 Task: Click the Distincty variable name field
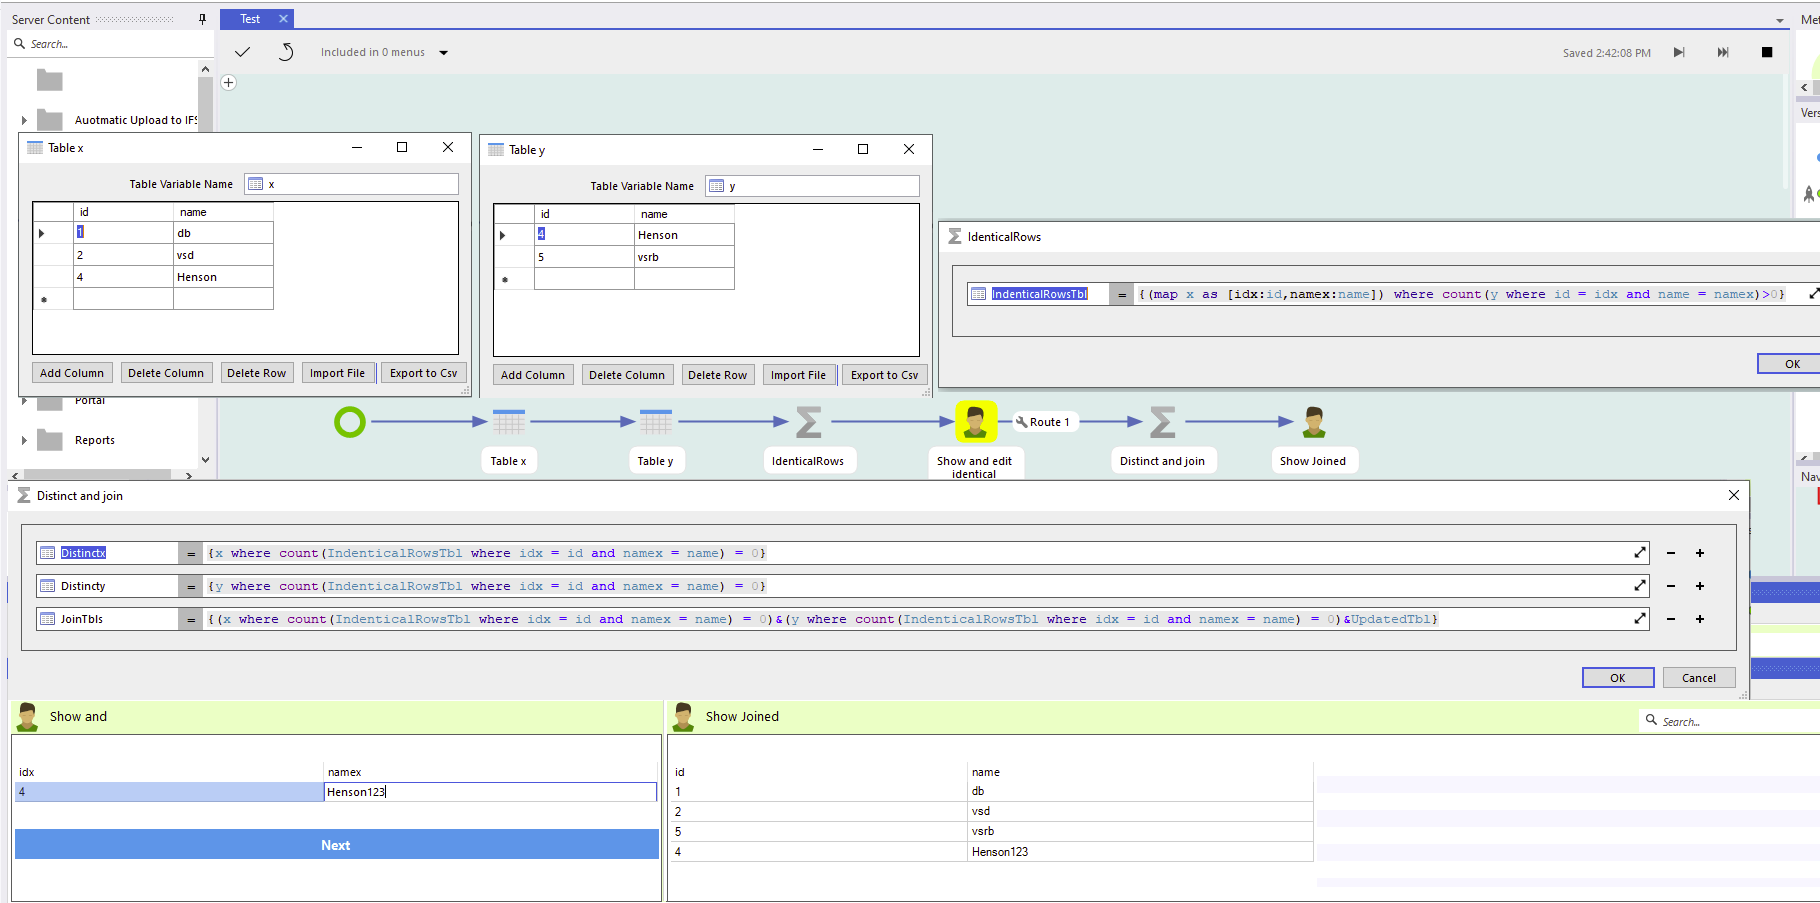coord(108,586)
